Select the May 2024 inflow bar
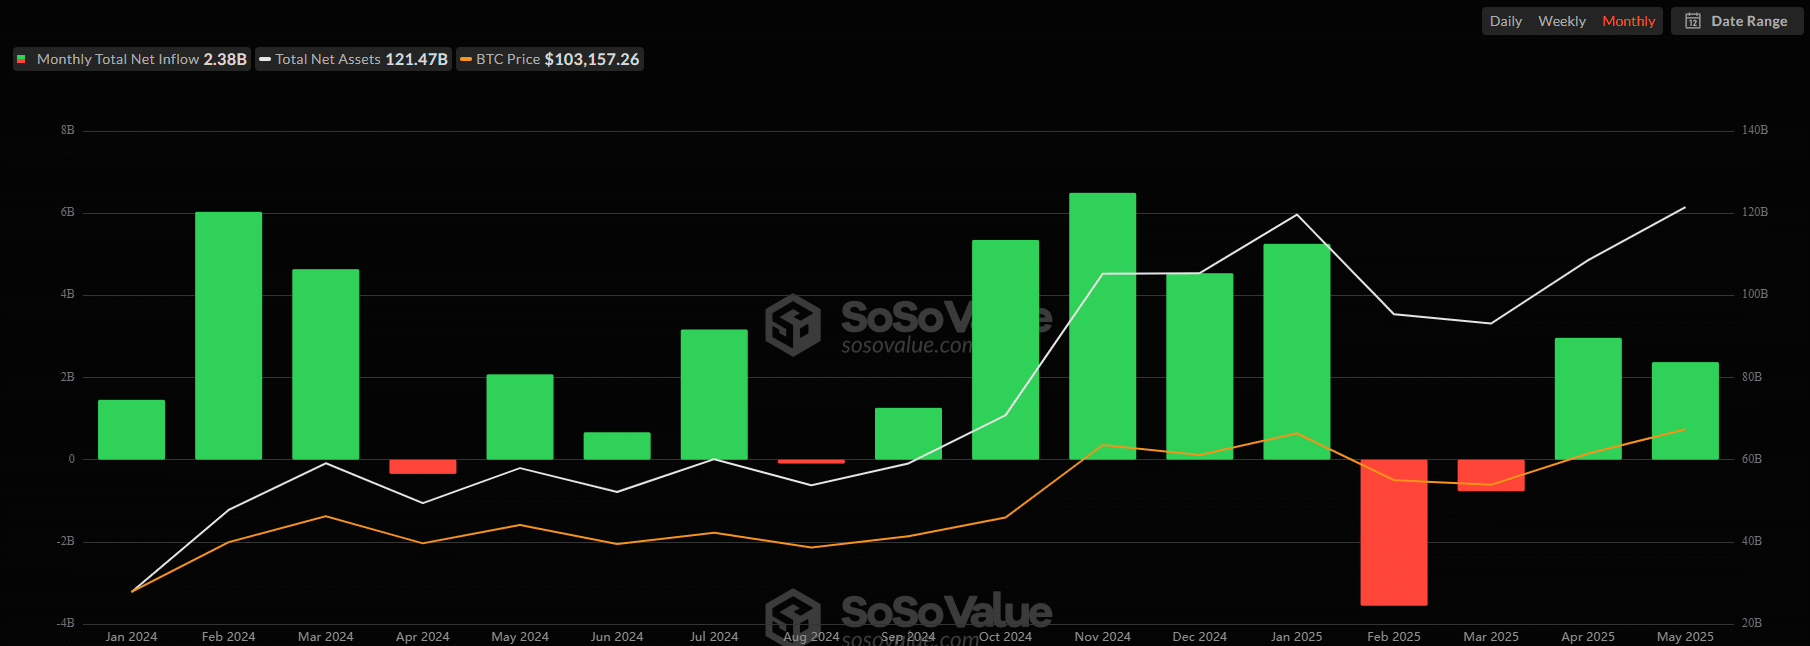Image resolution: width=1810 pixels, height=646 pixels. click(x=520, y=417)
